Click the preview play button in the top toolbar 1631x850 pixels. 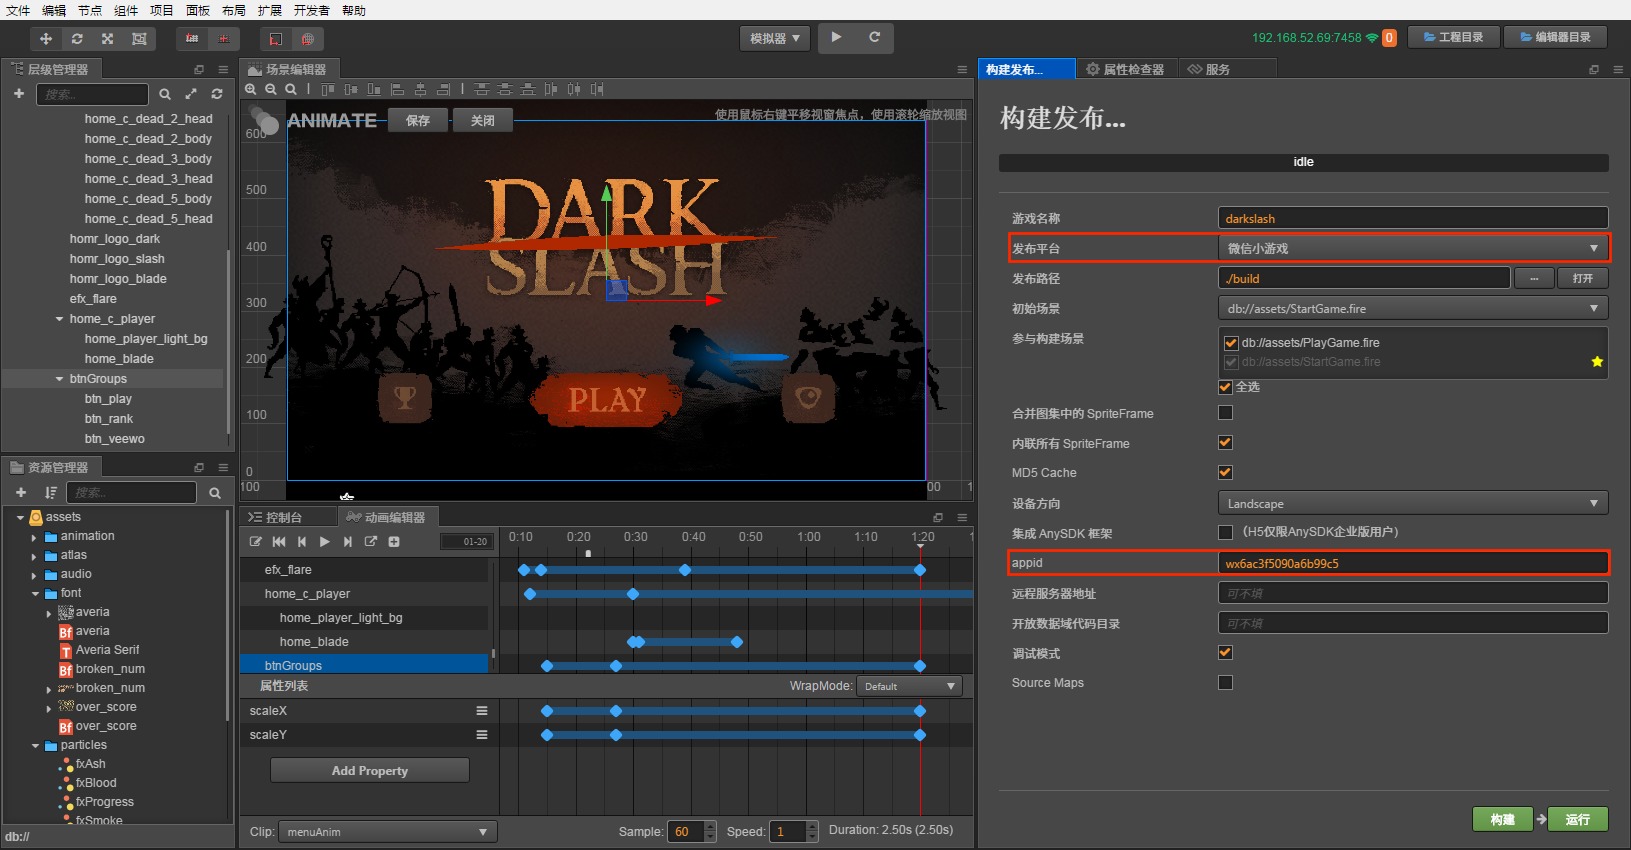(836, 38)
